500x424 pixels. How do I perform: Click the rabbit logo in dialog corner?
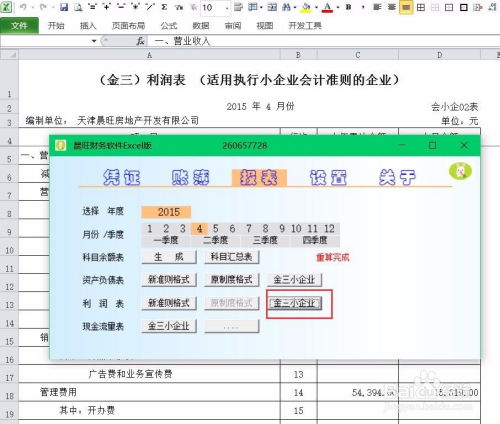point(460,171)
